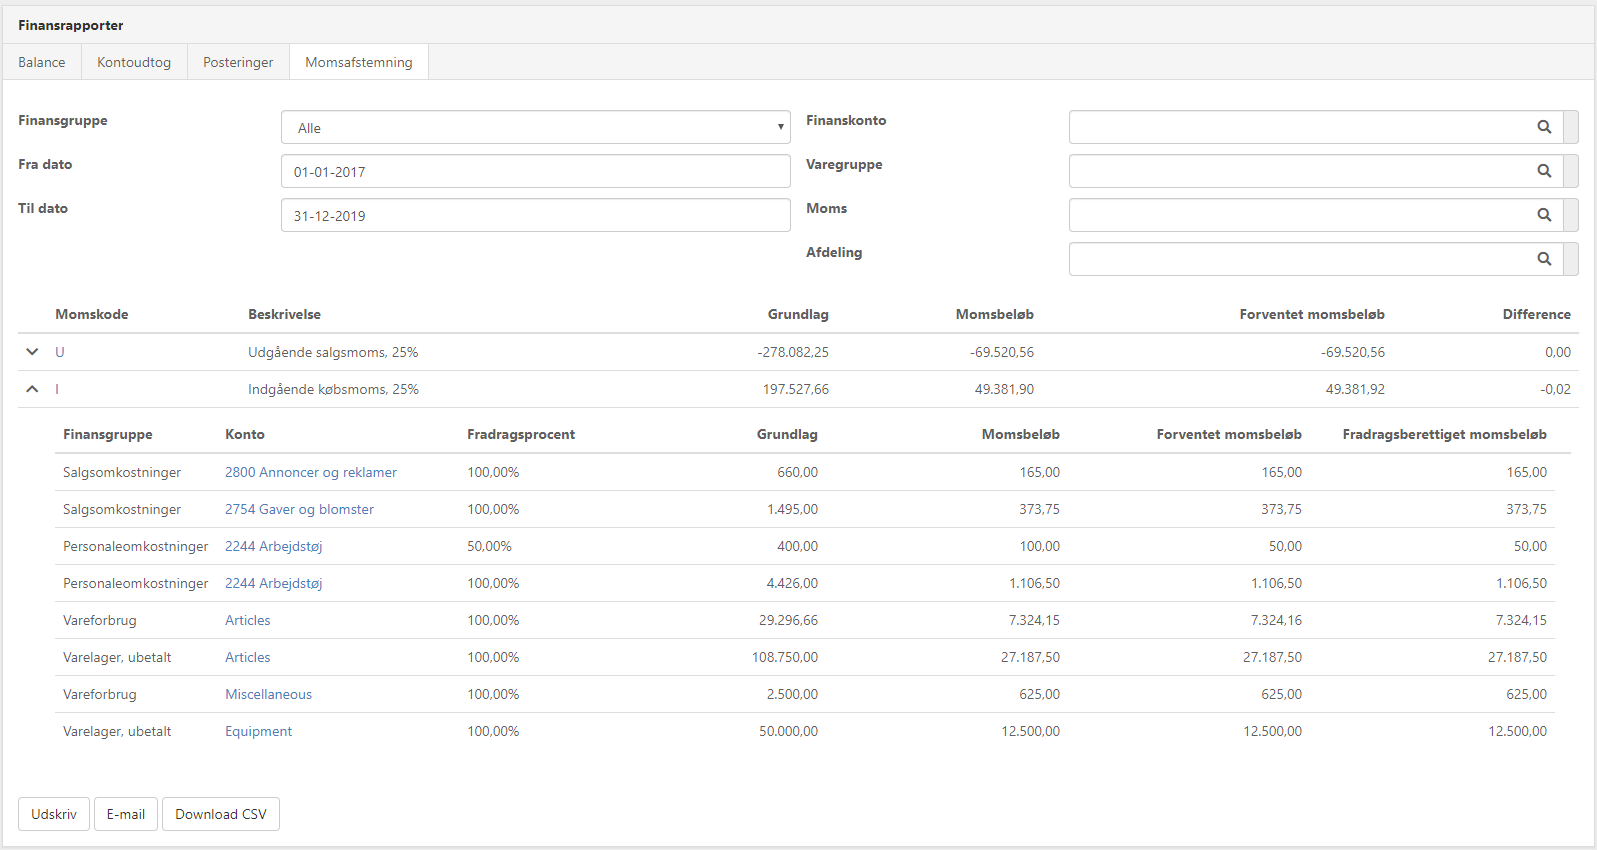
Task: Open Articles link in Varelager, ubetalt row
Action: tap(248, 657)
